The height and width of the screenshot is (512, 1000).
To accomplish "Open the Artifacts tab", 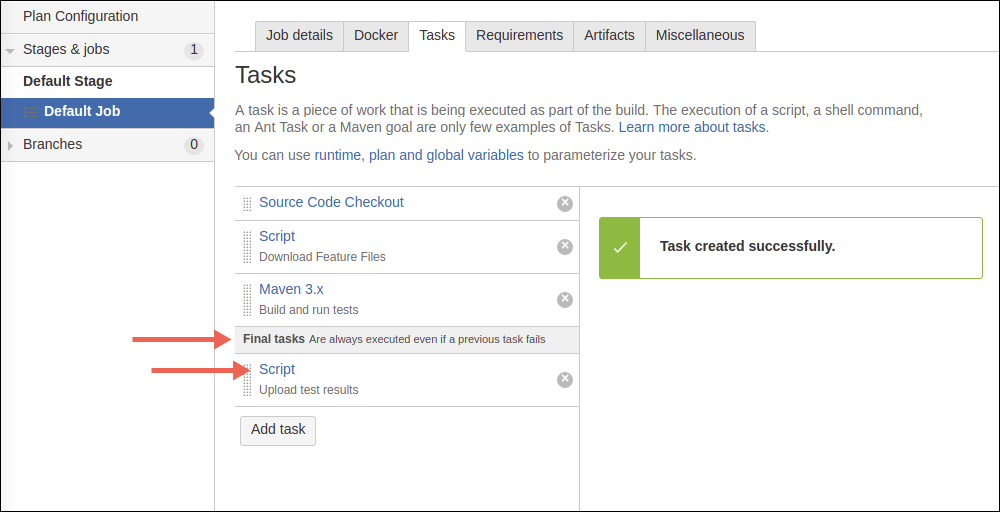I will [609, 36].
